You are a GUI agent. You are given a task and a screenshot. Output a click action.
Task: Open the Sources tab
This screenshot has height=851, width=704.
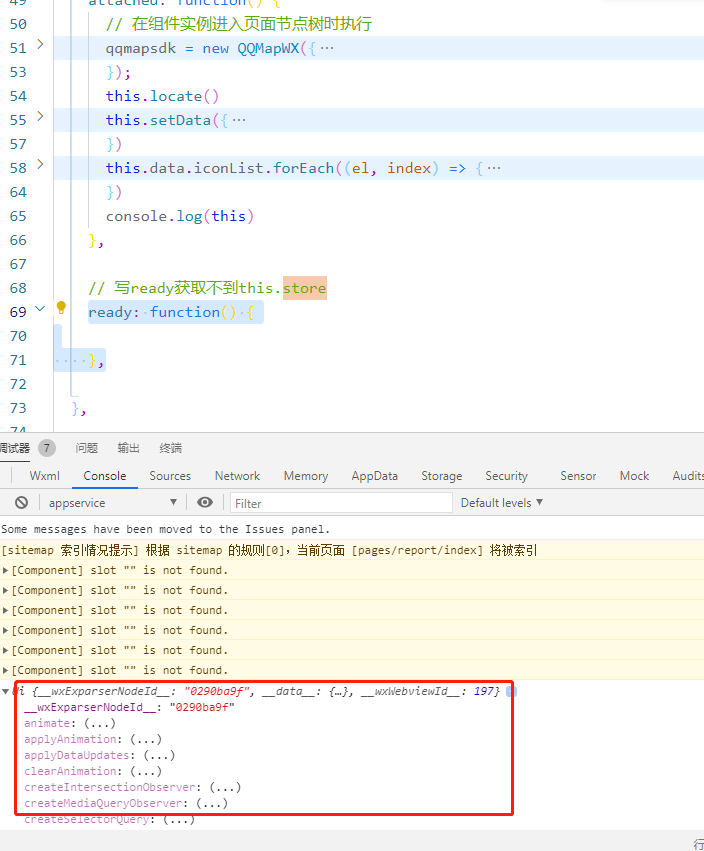170,476
